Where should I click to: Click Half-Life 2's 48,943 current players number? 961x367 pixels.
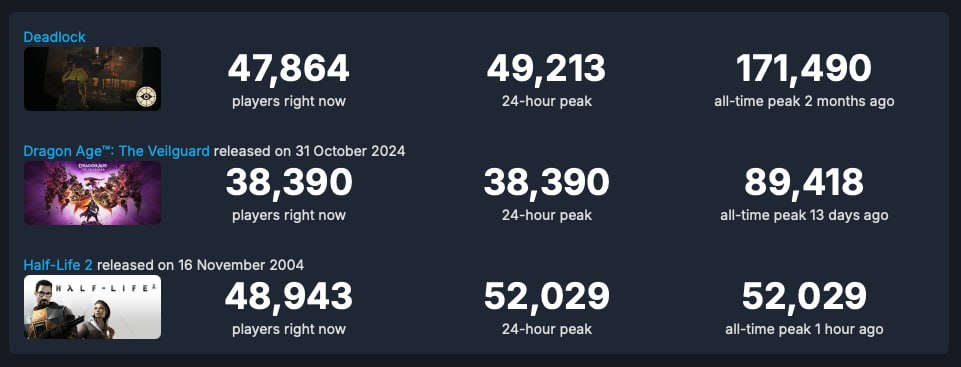click(x=289, y=296)
